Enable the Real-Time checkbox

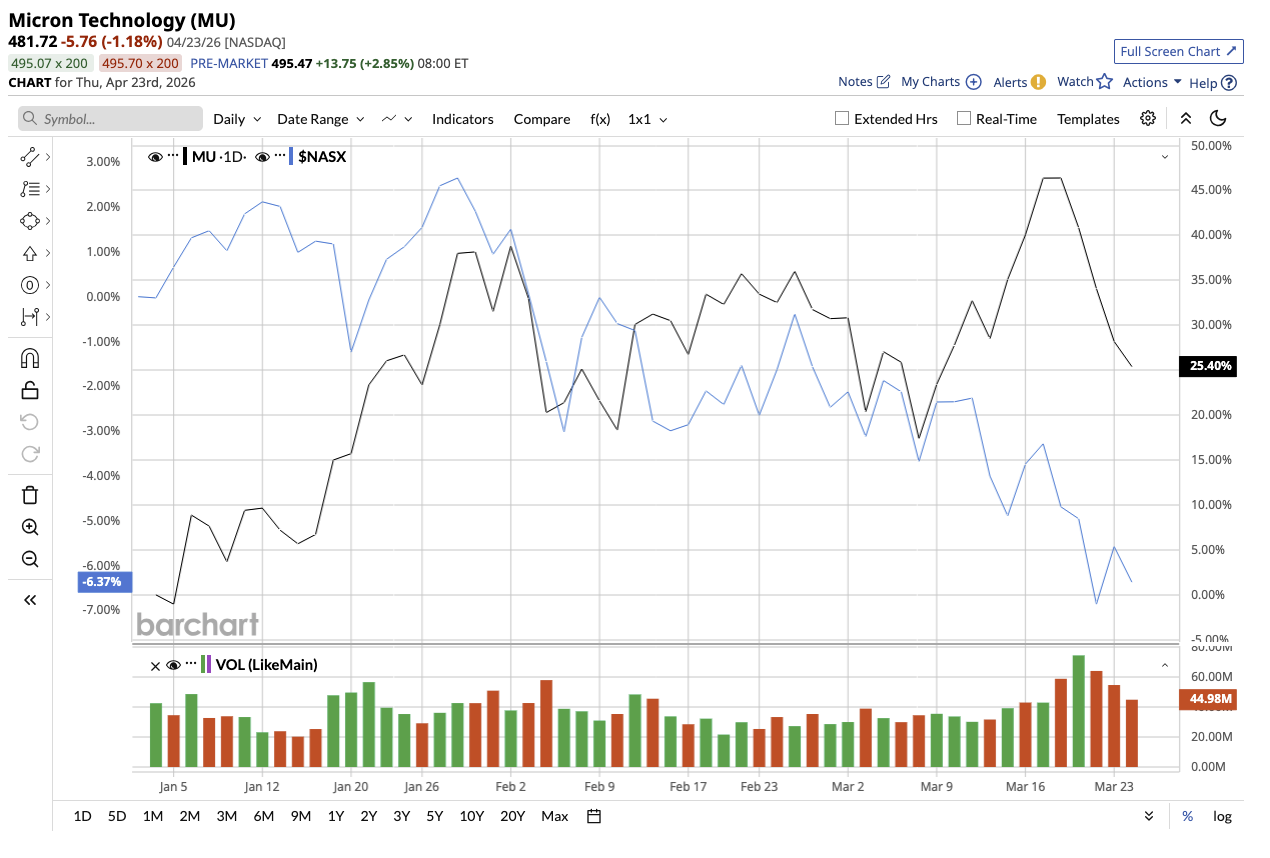tap(964, 118)
